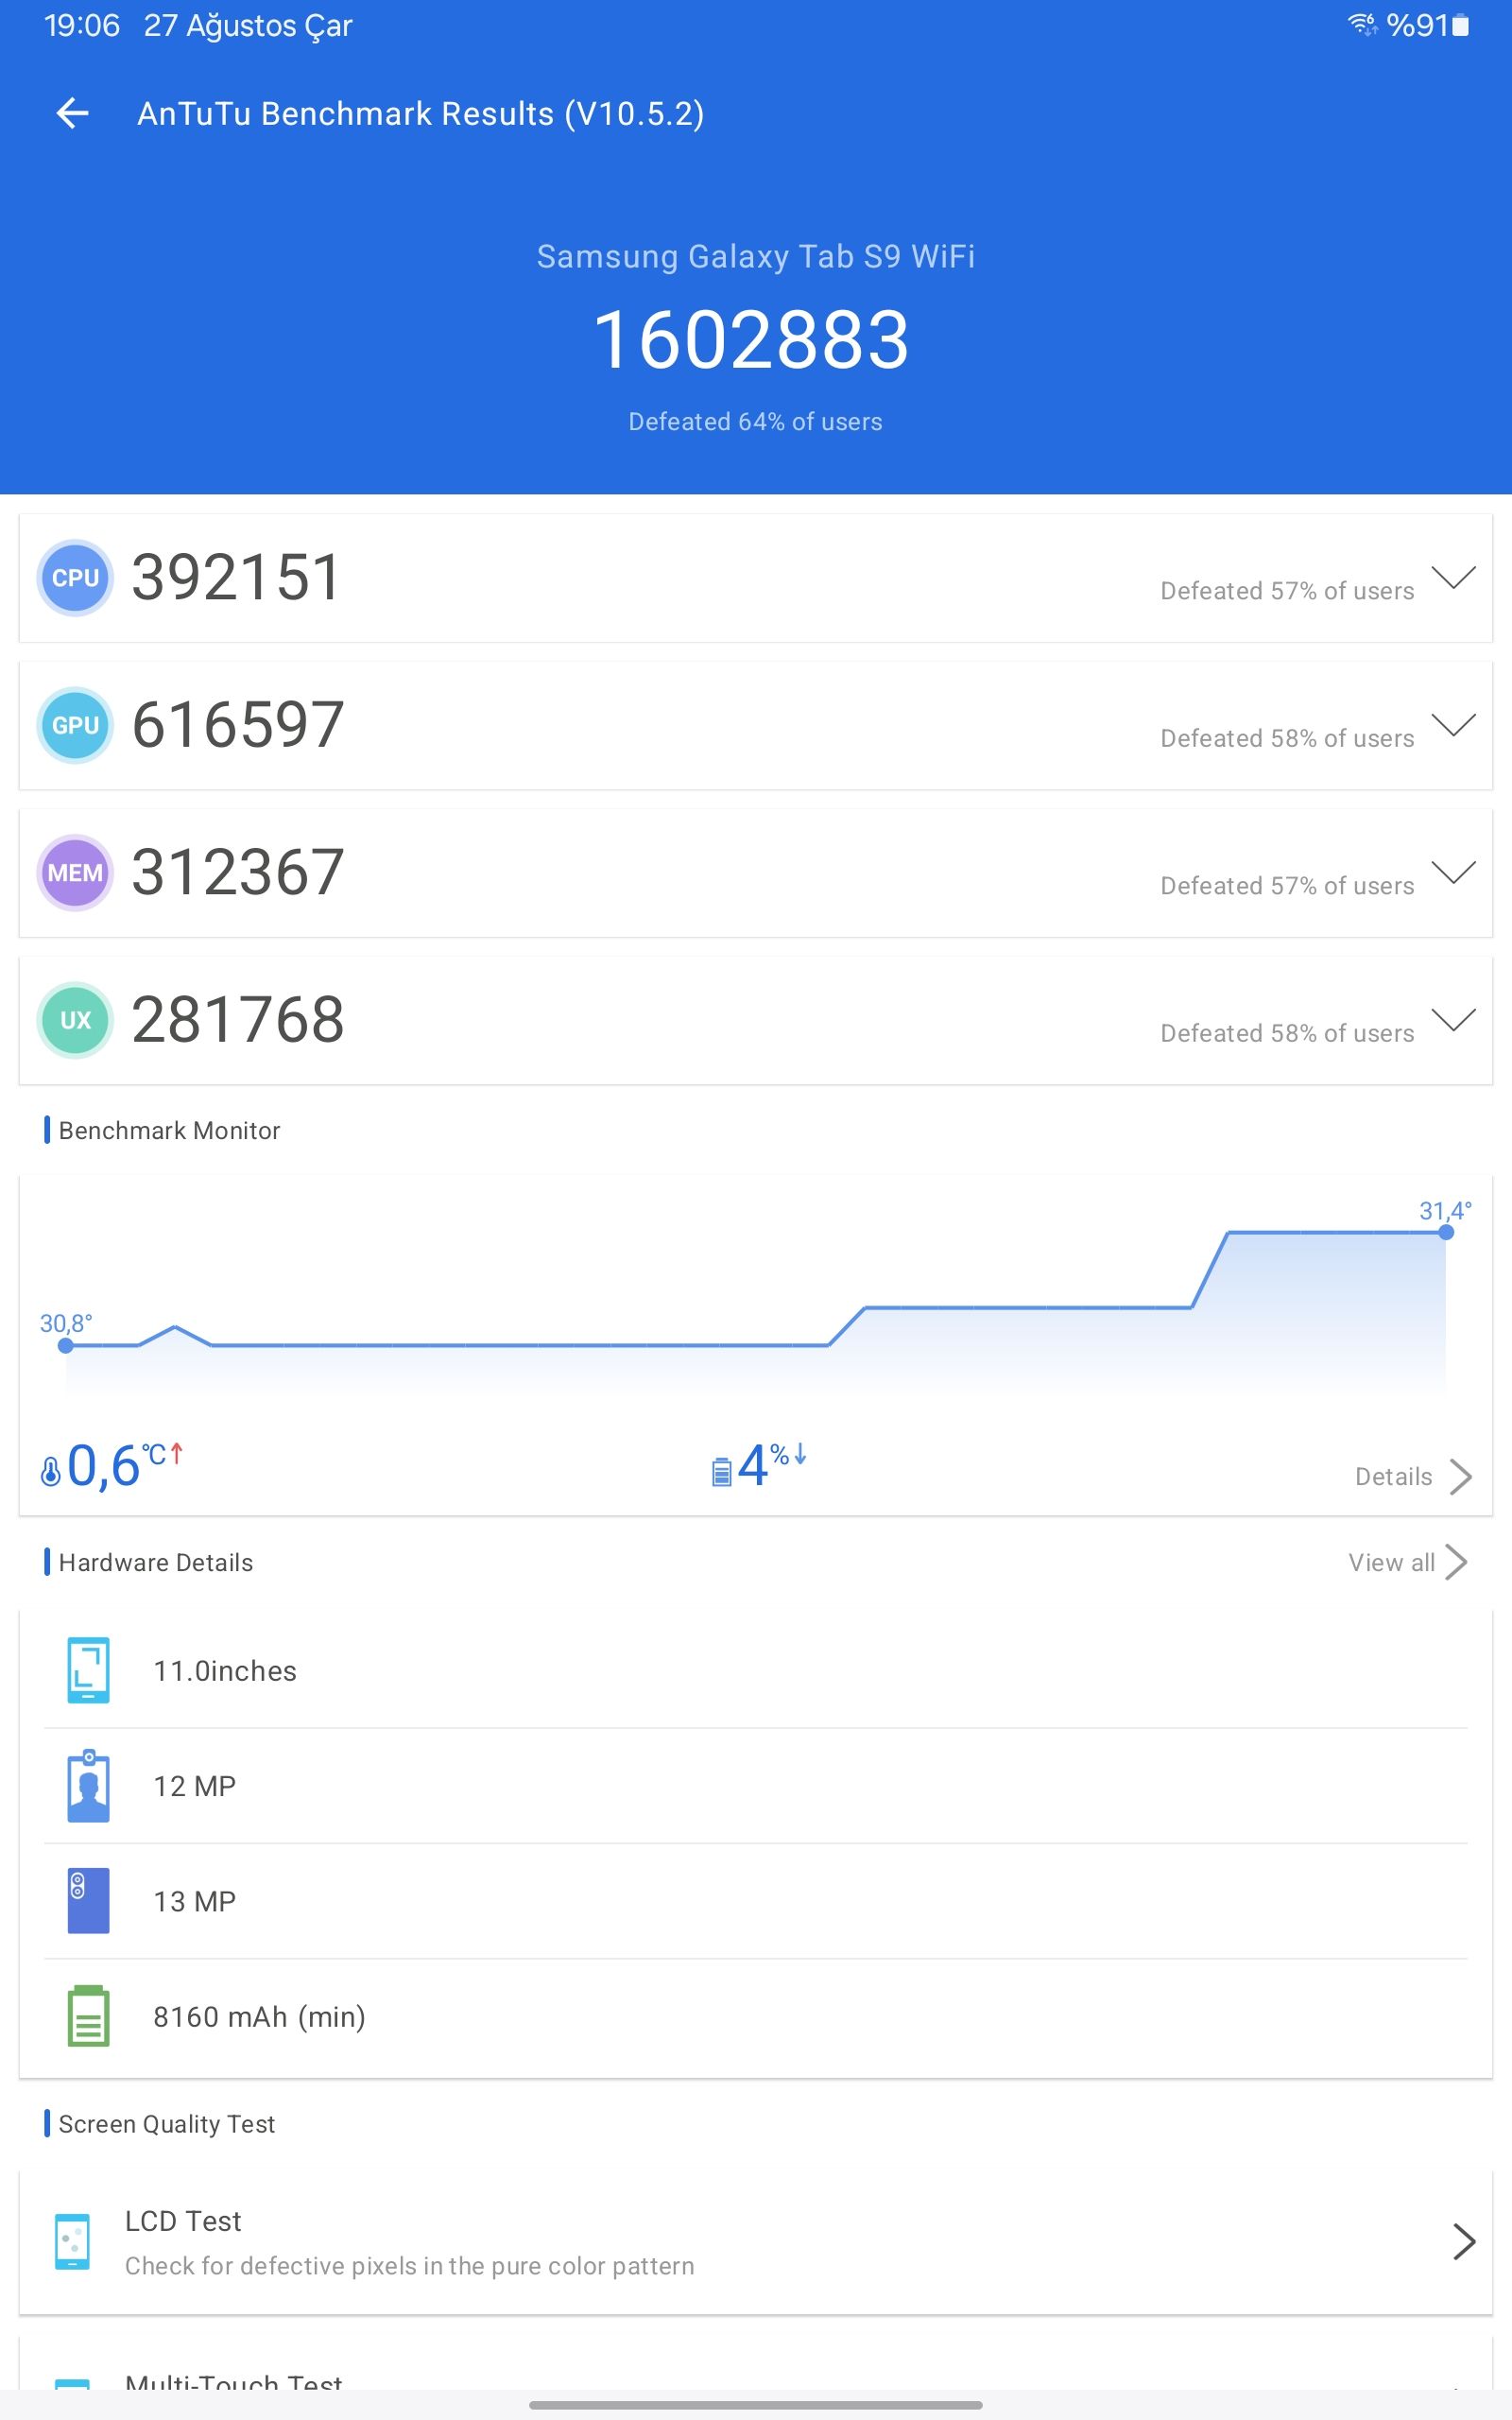Open Benchmark Monitor Details link
This screenshot has height=2420, width=1512.
1411,1476
